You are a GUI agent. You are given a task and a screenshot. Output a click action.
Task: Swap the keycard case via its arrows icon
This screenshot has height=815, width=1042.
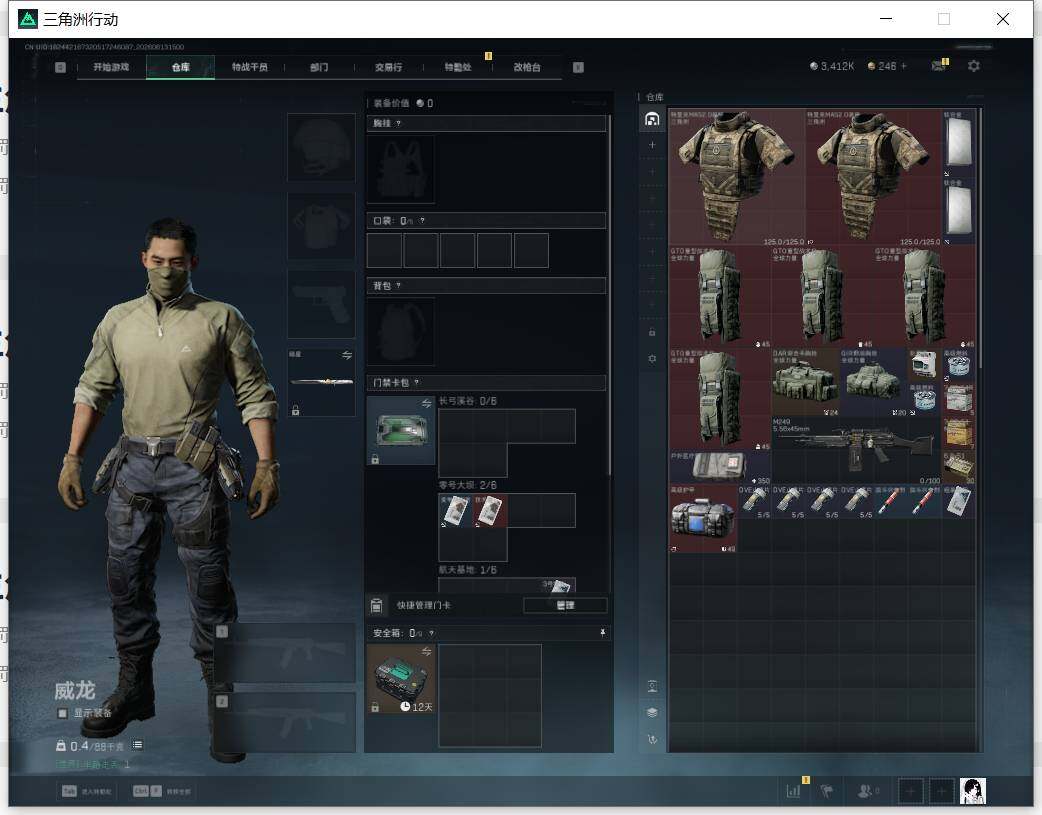[427, 404]
